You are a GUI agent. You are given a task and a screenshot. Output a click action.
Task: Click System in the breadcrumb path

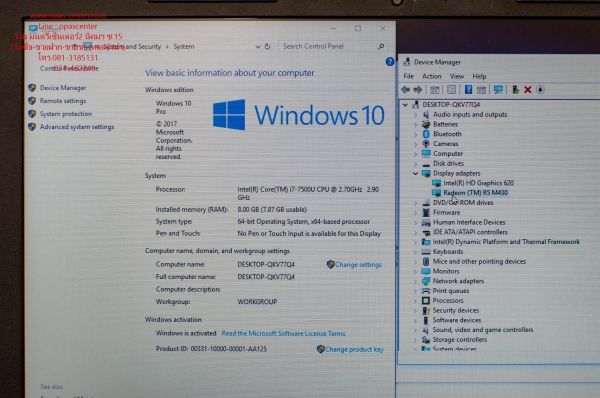tap(184, 46)
